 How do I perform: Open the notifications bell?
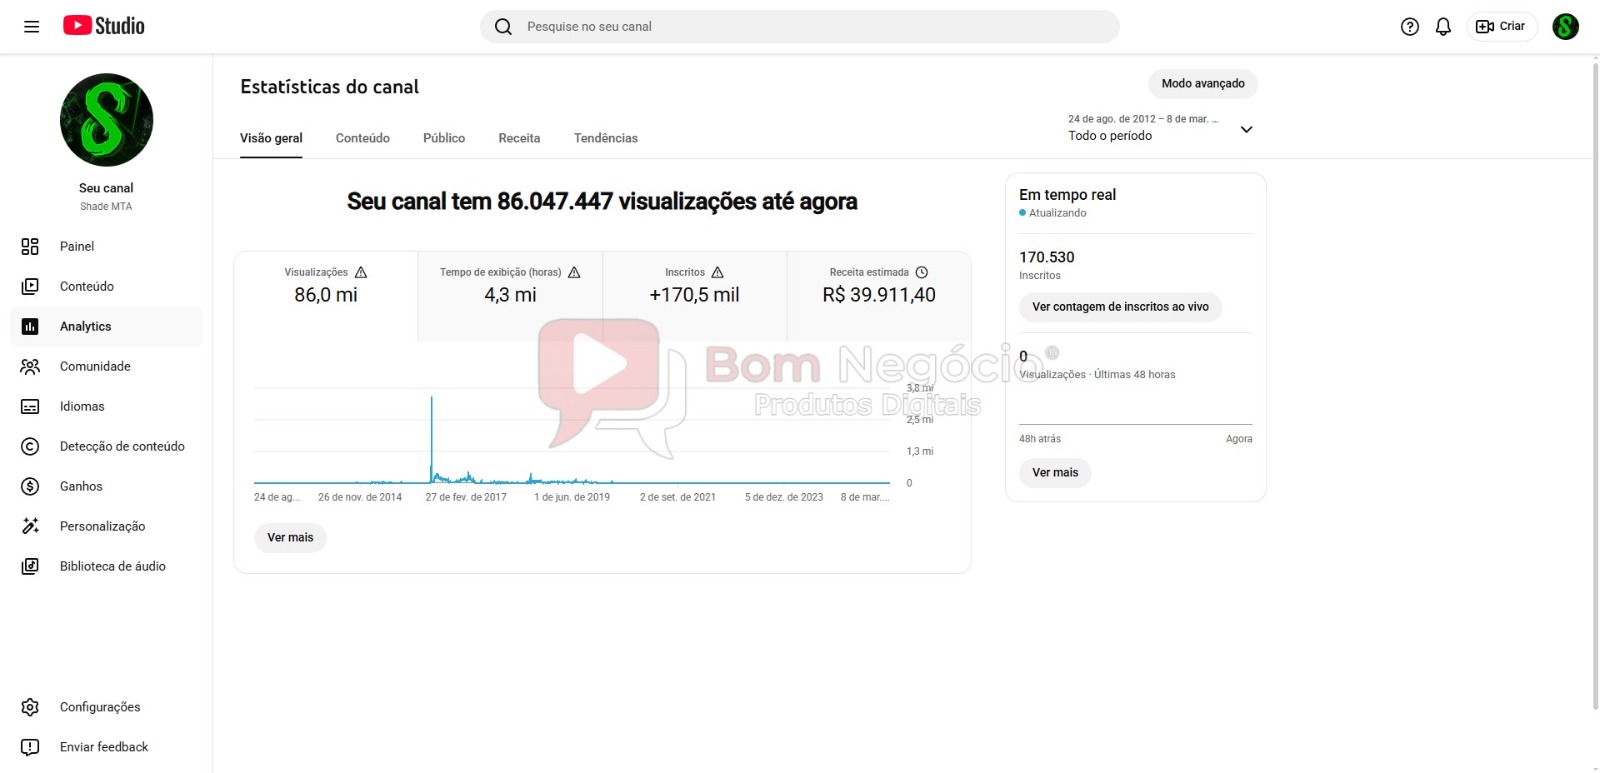(1443, 27)
